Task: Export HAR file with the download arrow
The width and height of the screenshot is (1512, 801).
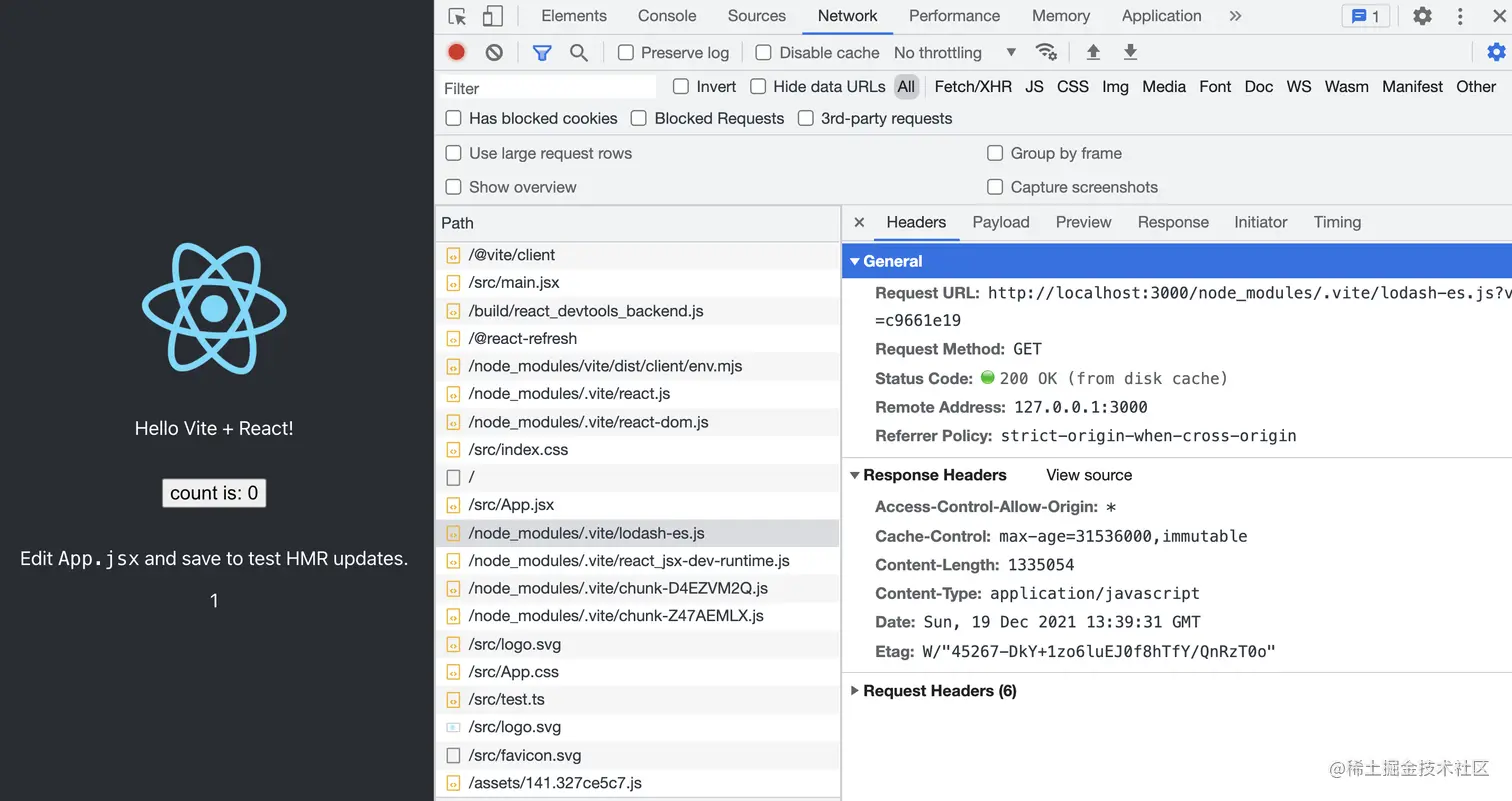Action: [1130, 52]
